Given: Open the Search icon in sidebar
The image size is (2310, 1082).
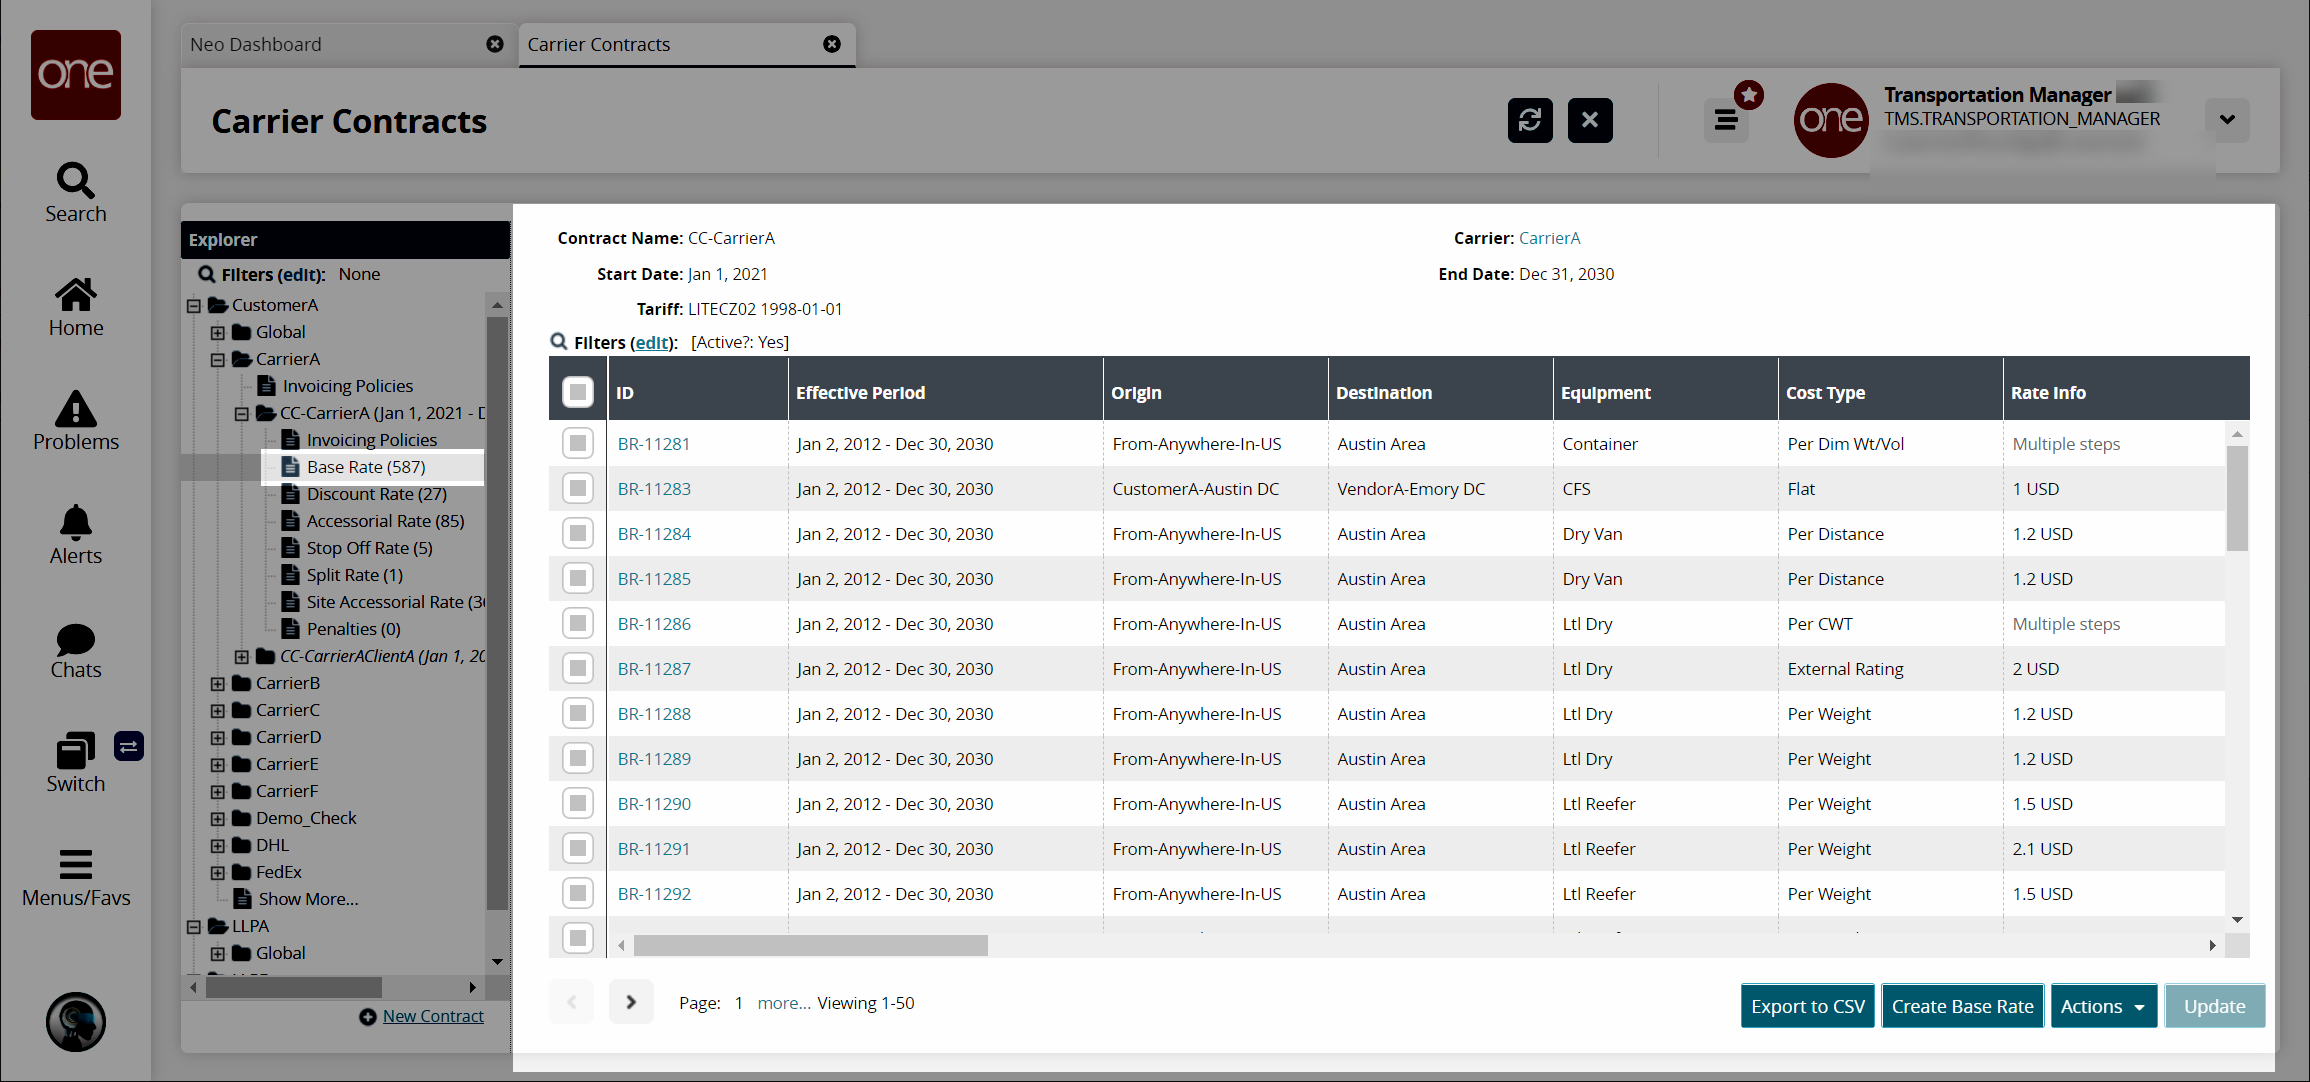Looking at the screenshot, I should (75, 192).
